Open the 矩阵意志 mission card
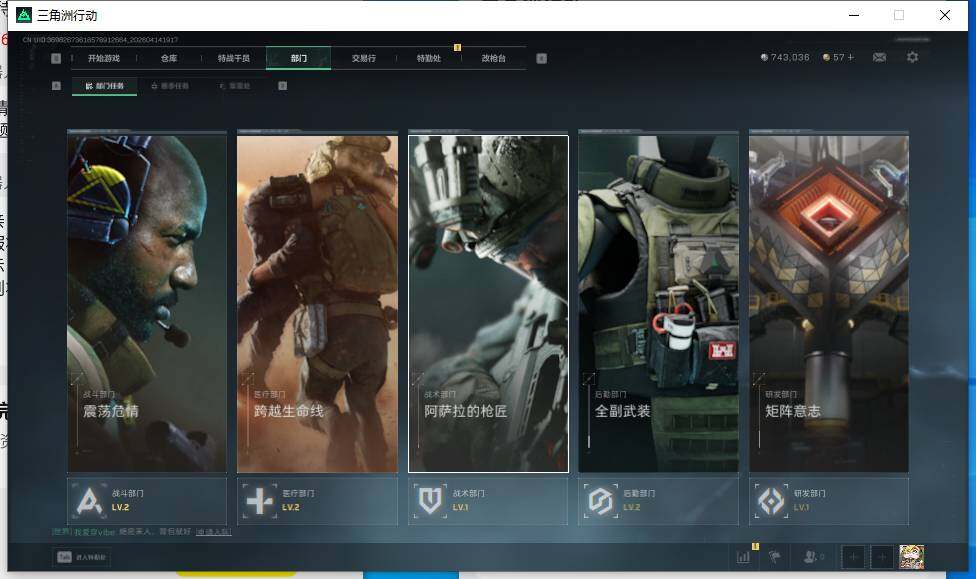976x579 pixels. tap(829, 304)
